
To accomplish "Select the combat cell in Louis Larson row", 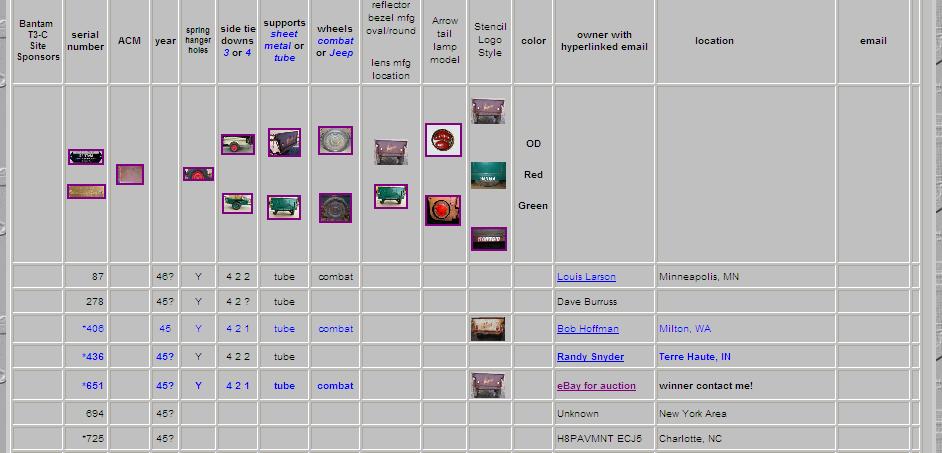I will 335,277.
